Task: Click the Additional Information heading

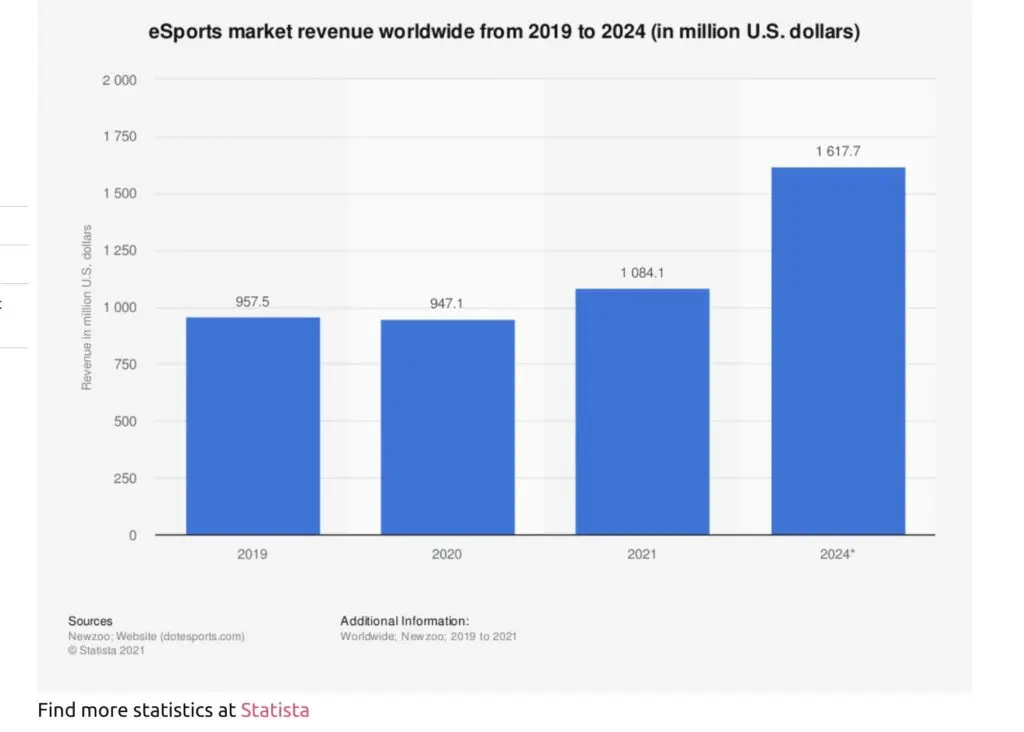Action: coord(404,621)
